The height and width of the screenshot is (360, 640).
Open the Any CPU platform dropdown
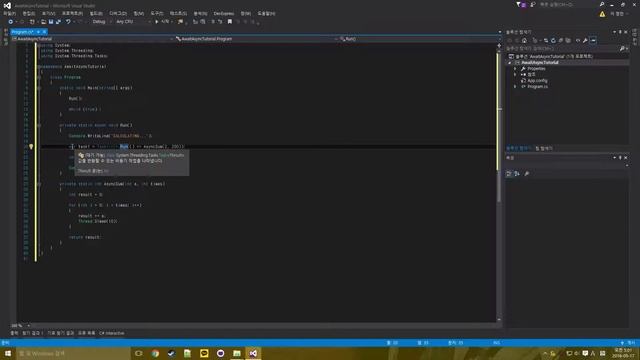[x=133, y=22]
